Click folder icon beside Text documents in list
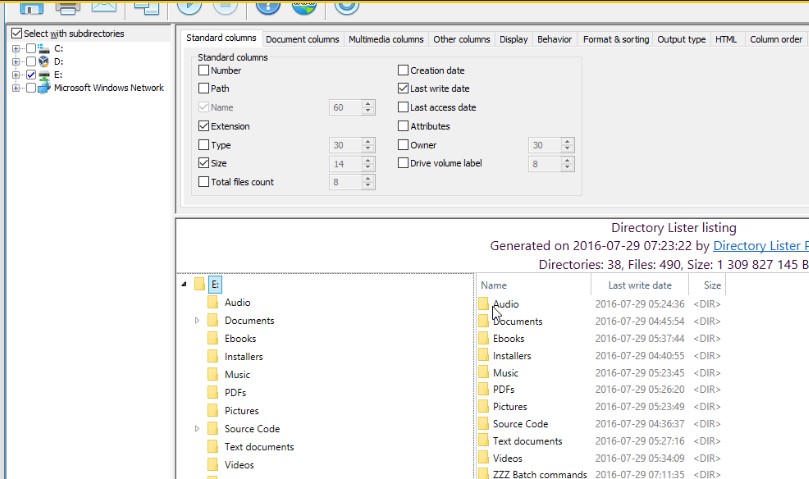 coord(483,441)
